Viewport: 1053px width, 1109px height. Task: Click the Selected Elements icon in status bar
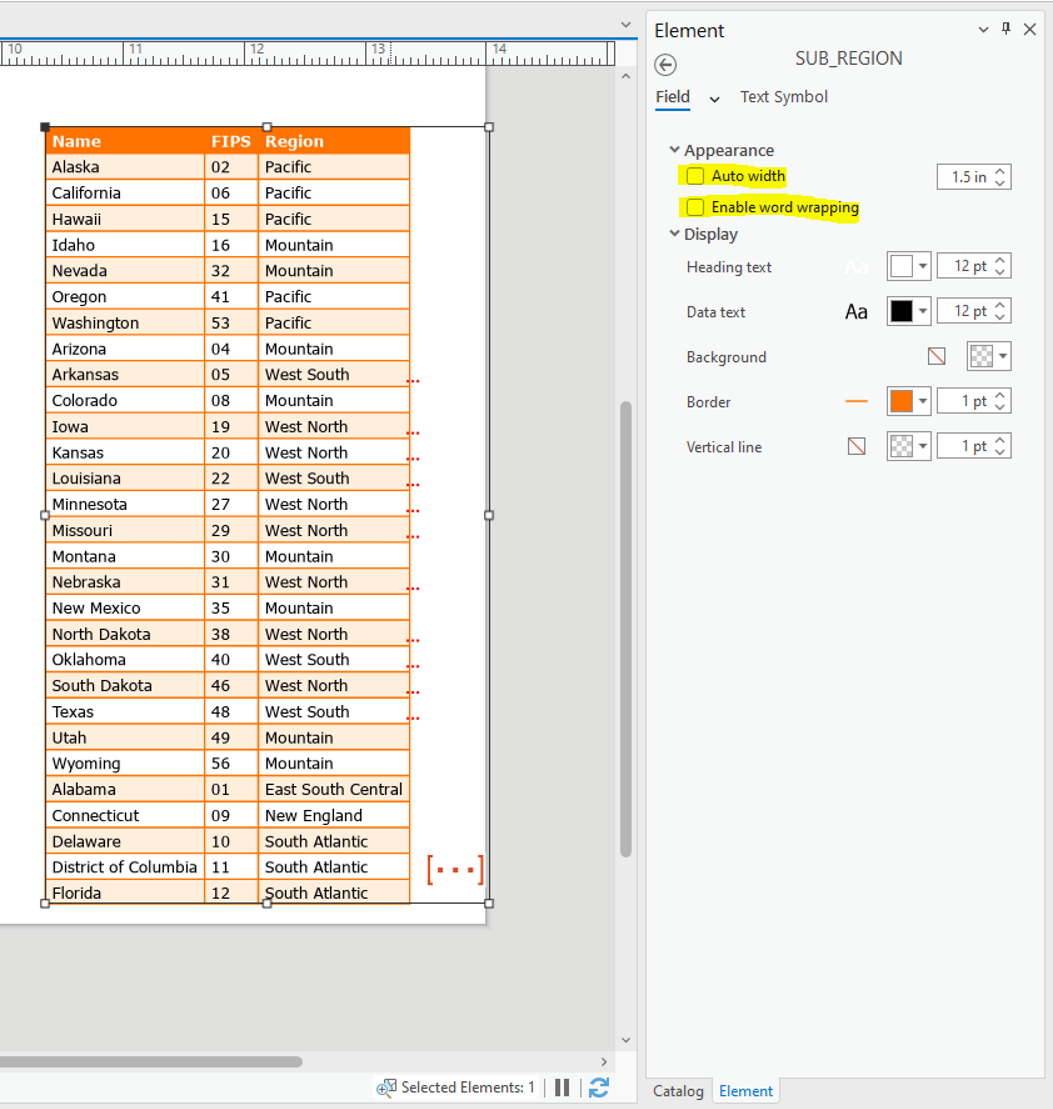point(386,1087)
